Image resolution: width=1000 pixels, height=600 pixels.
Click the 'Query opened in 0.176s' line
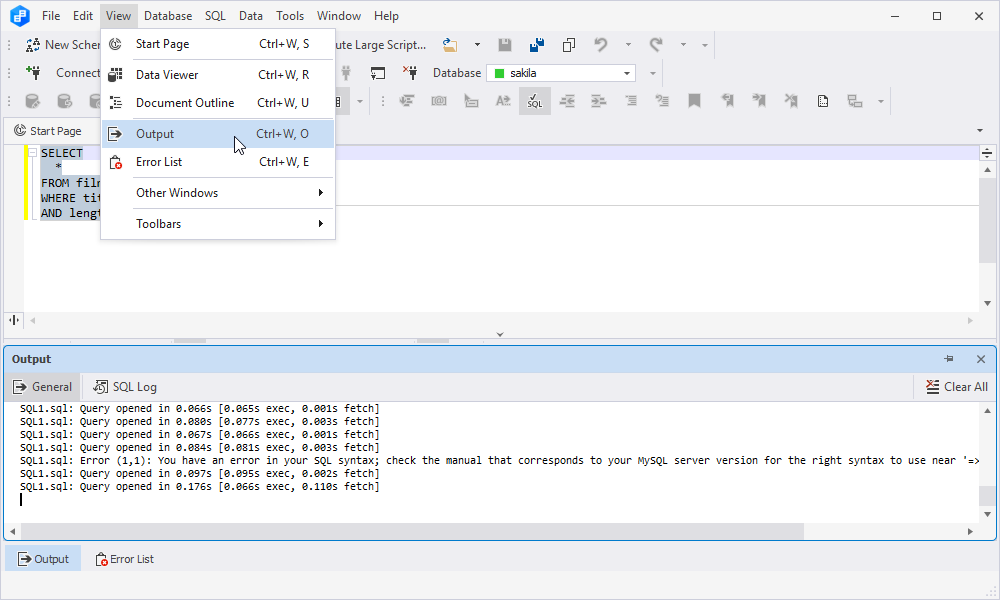pos(200,487)
